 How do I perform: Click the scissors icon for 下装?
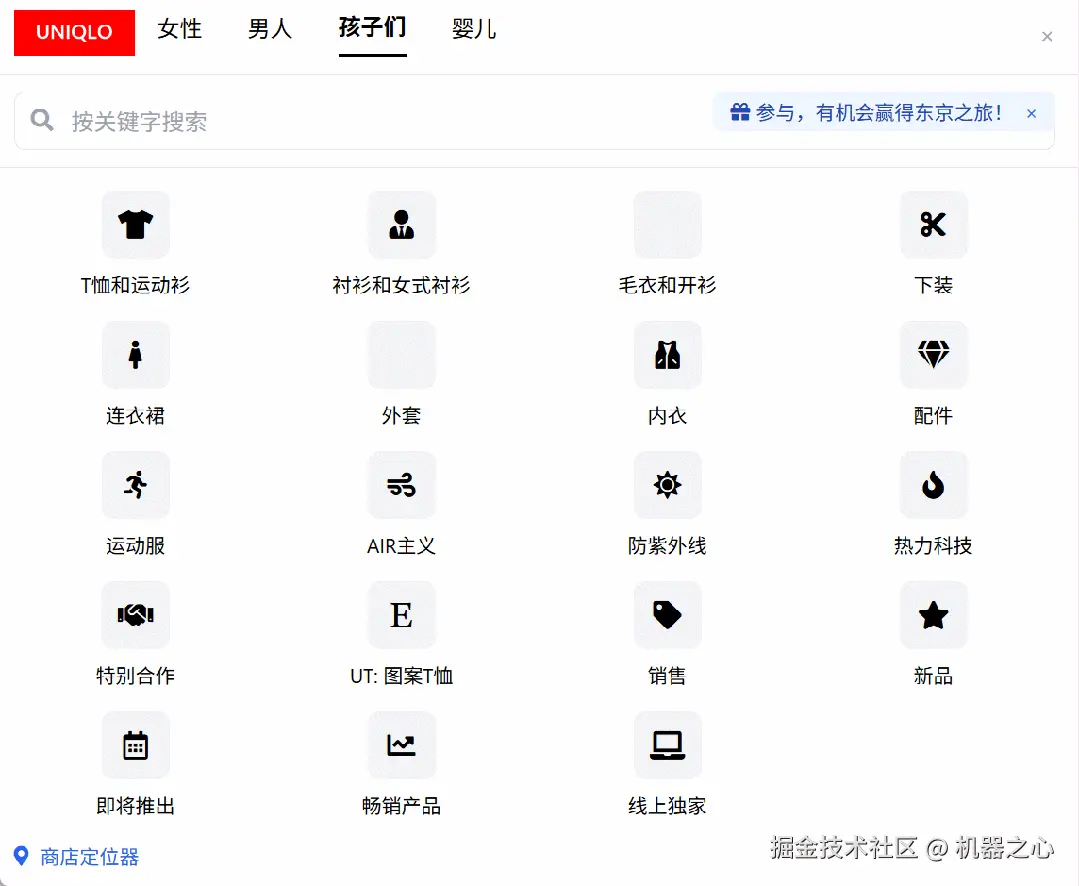coord(933,225)
